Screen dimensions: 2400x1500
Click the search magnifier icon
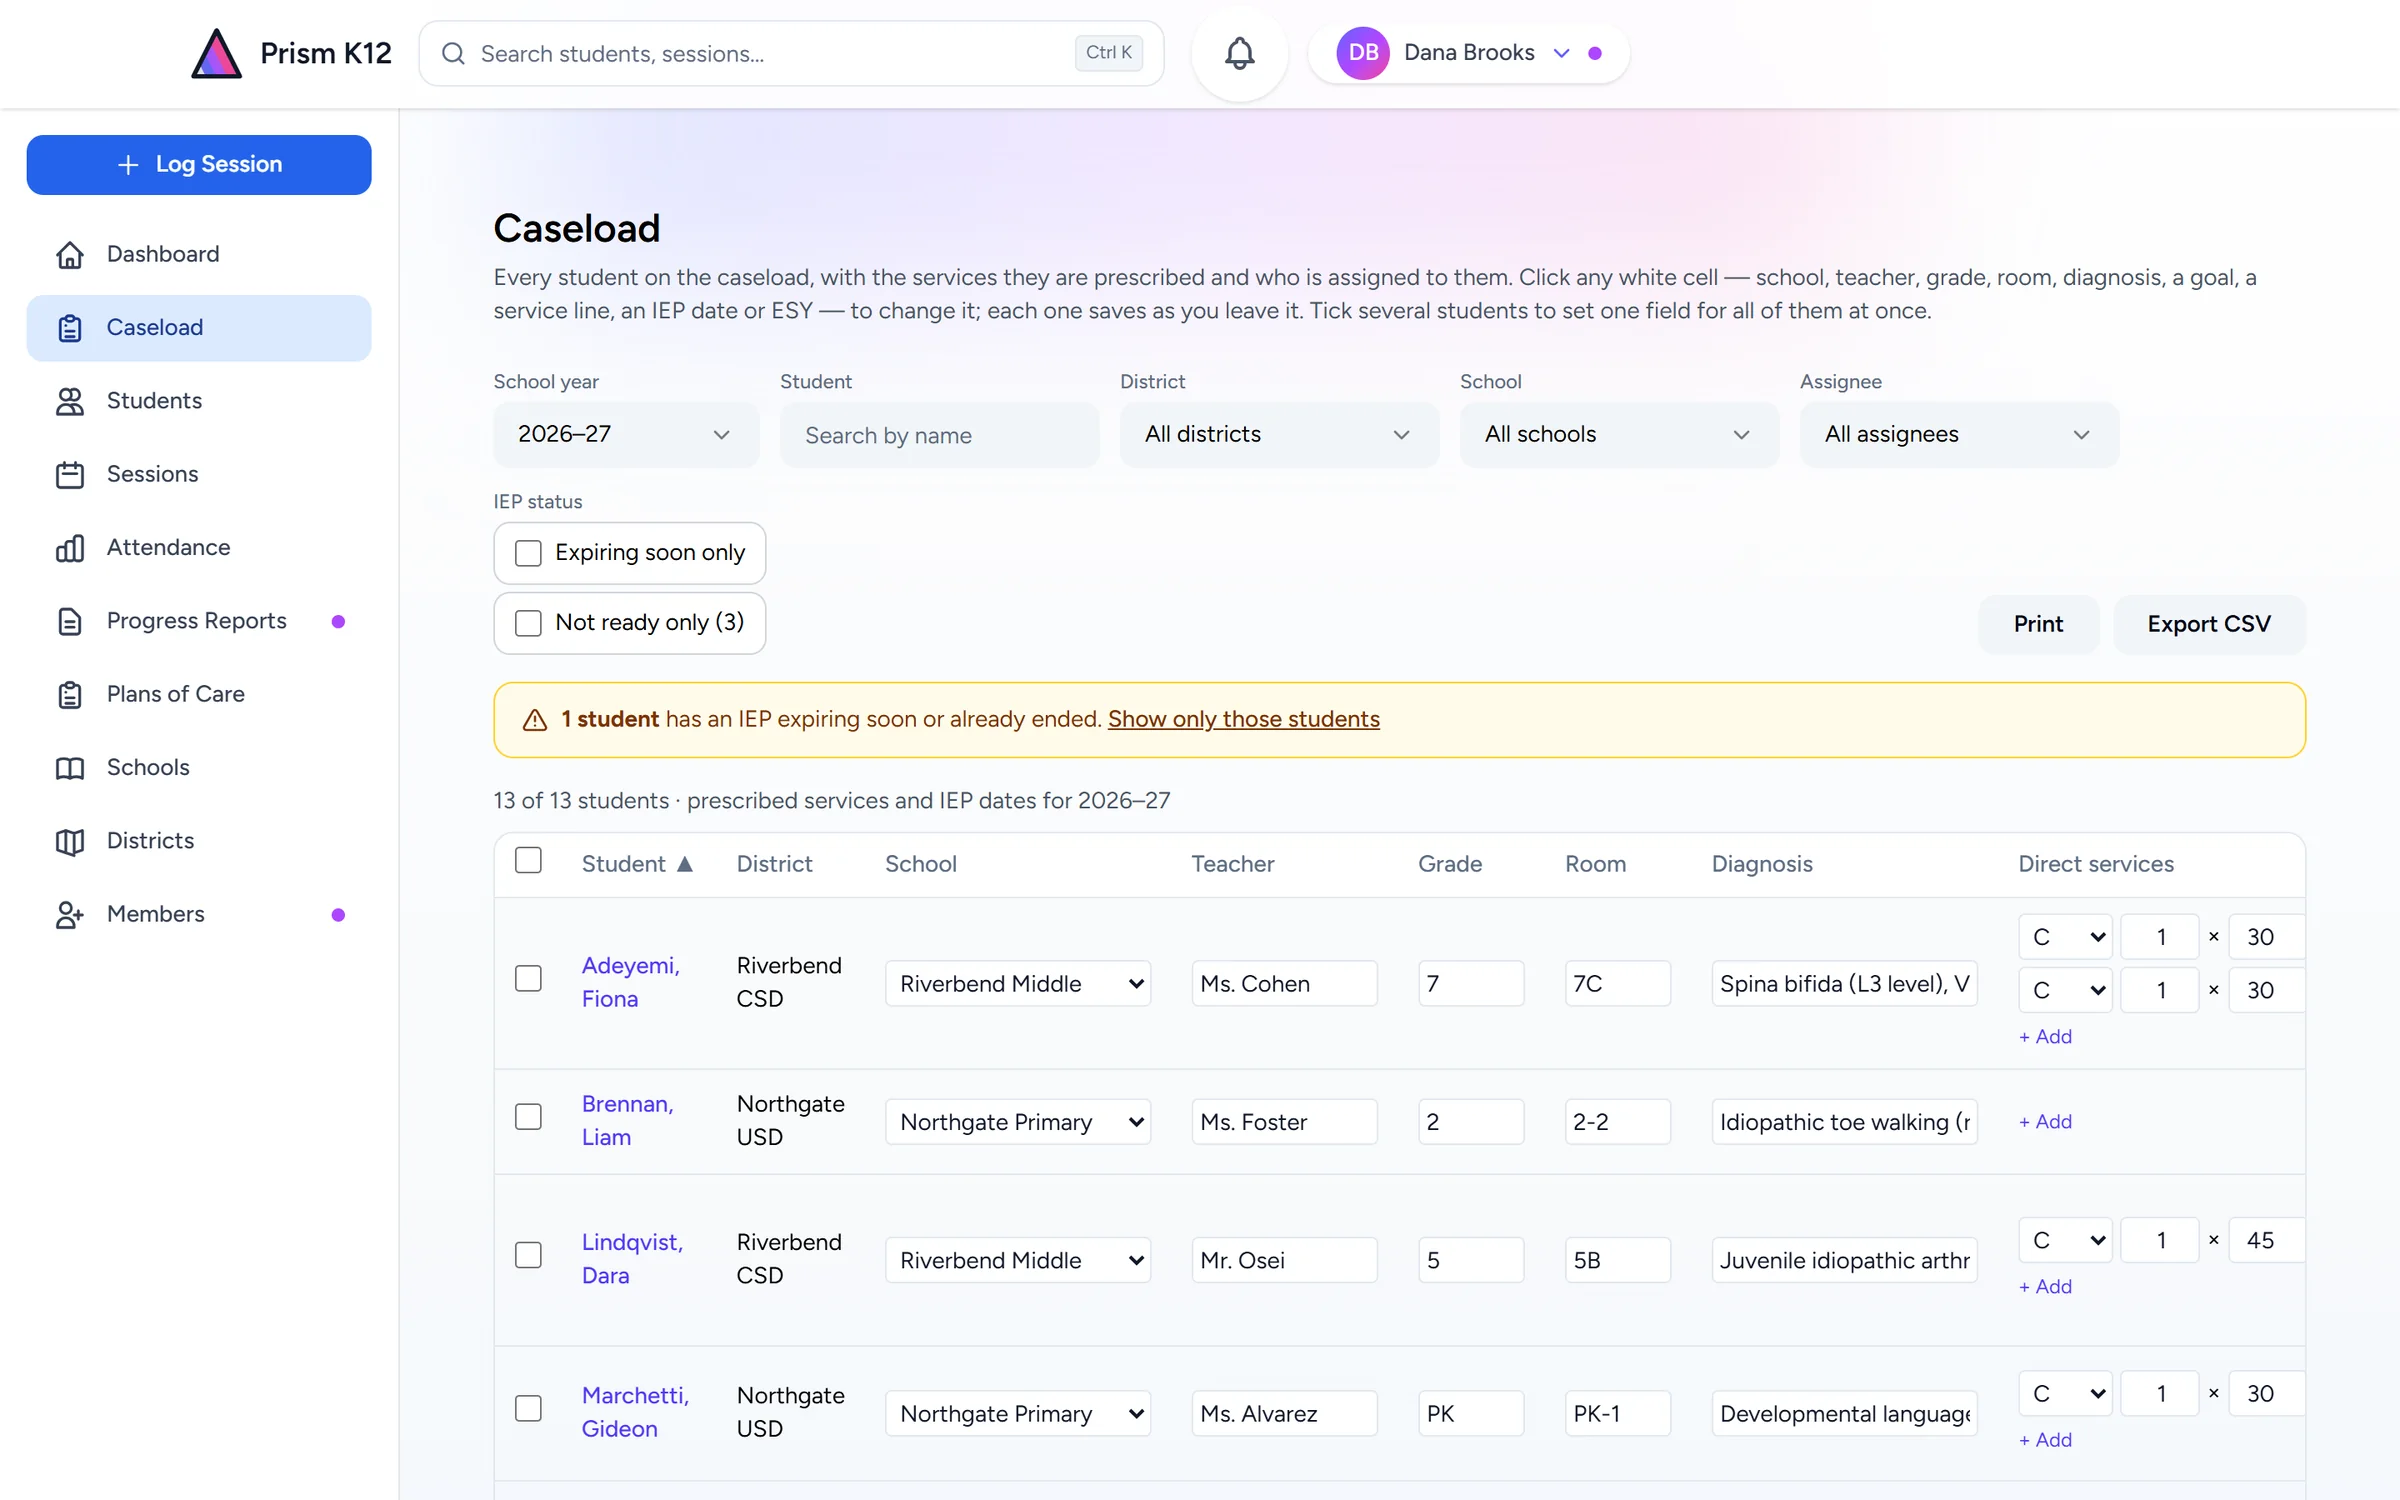point(453,53)
